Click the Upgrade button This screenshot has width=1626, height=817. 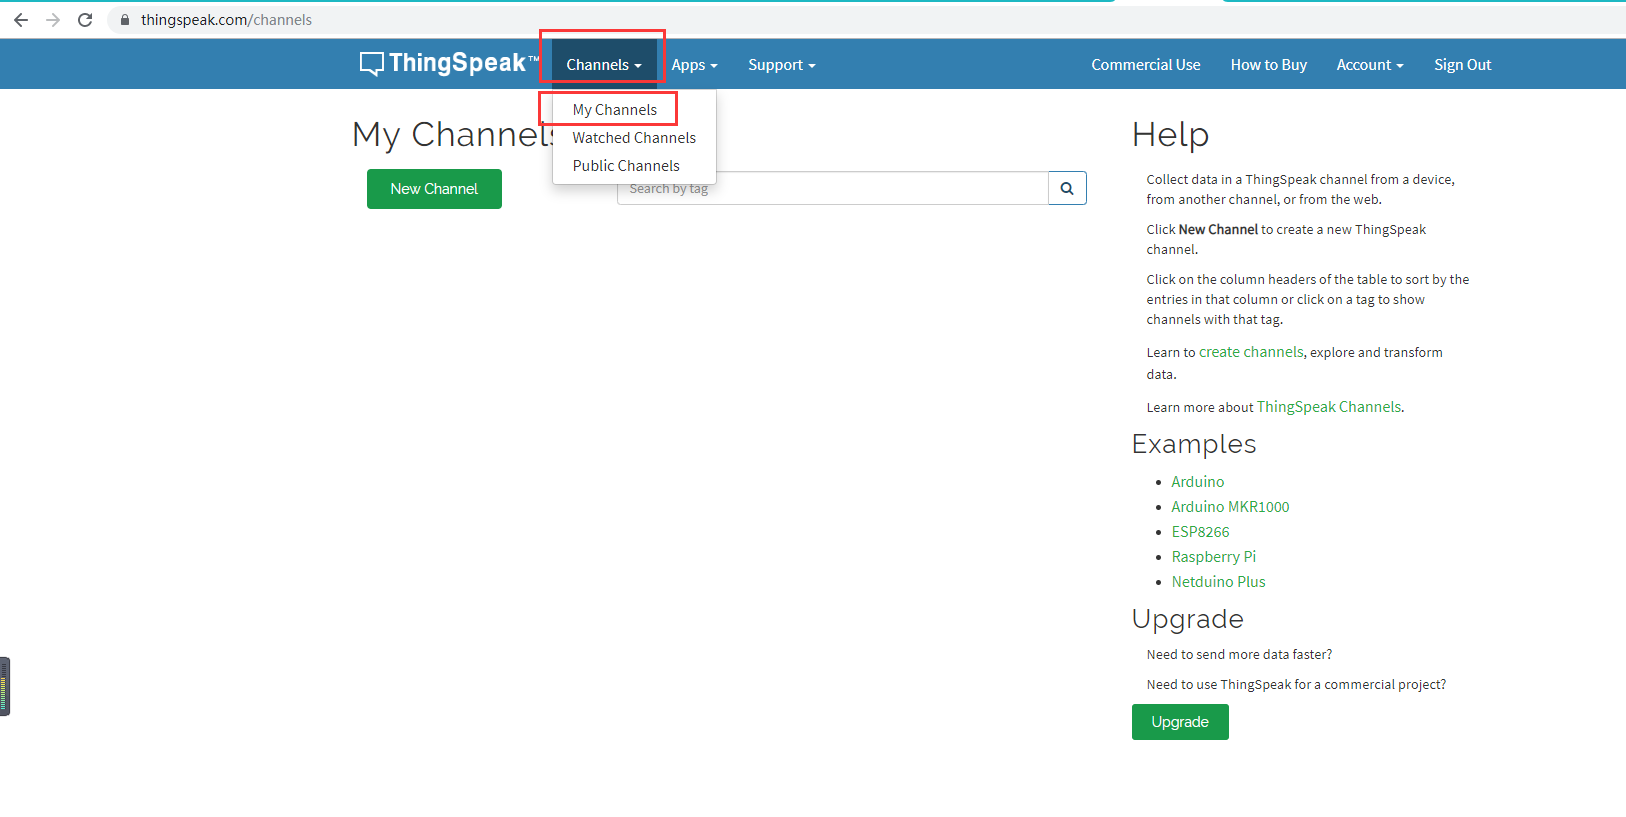tap(1180, 722)
